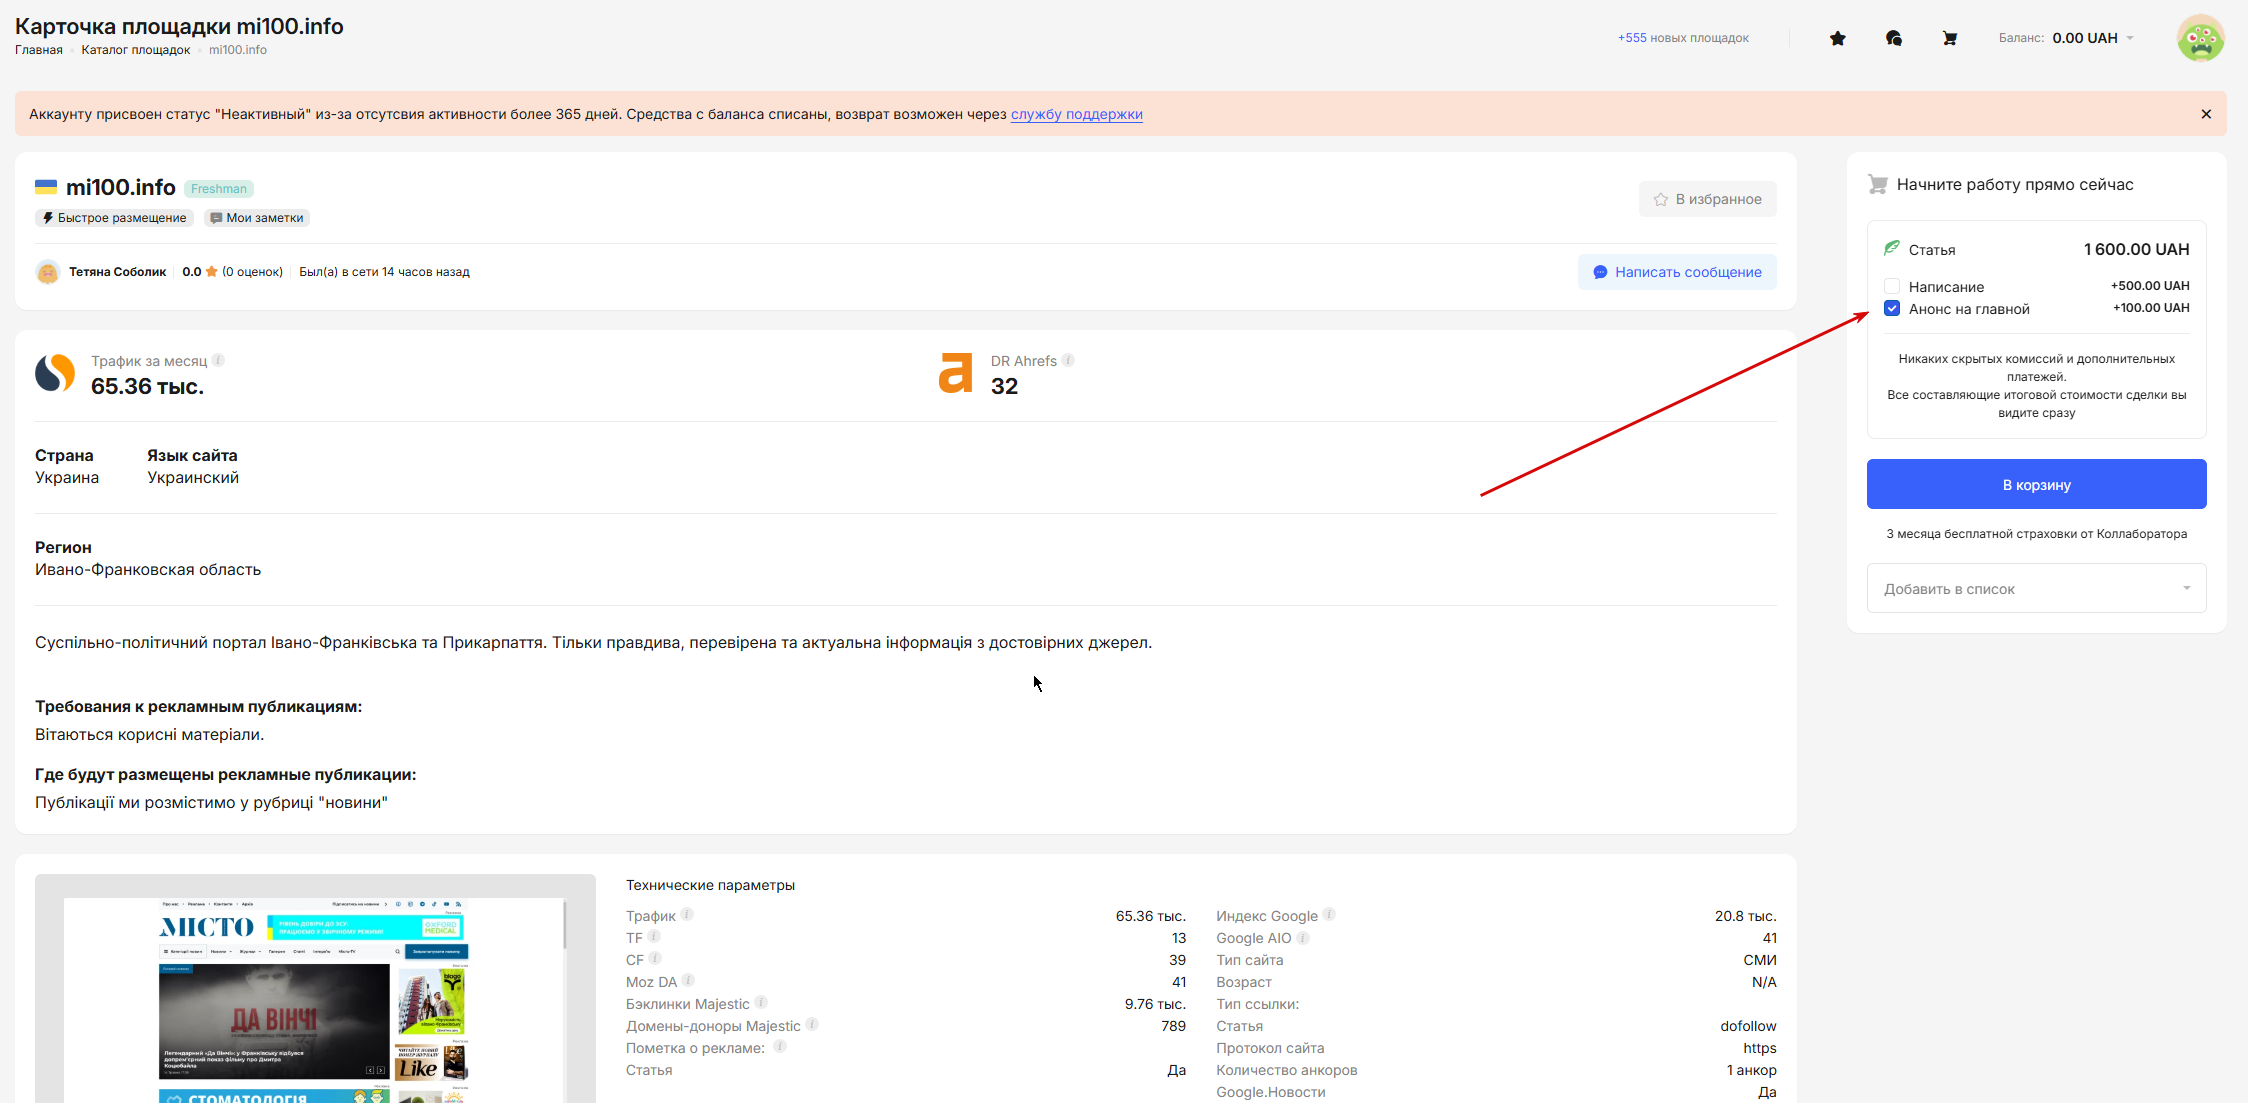This screenshot has width=2248, height=1103.
Task: Click Написать сообщение button
Action: (1677, 272)
